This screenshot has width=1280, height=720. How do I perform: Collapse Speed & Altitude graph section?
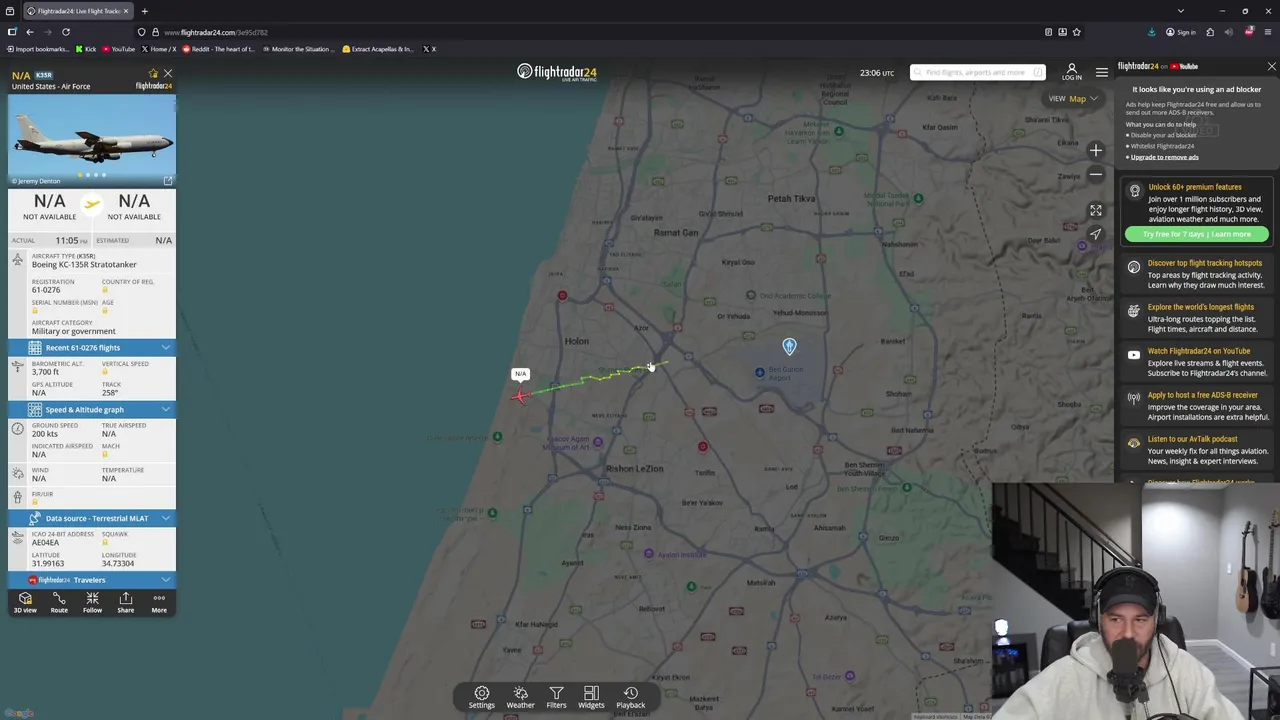91,410
